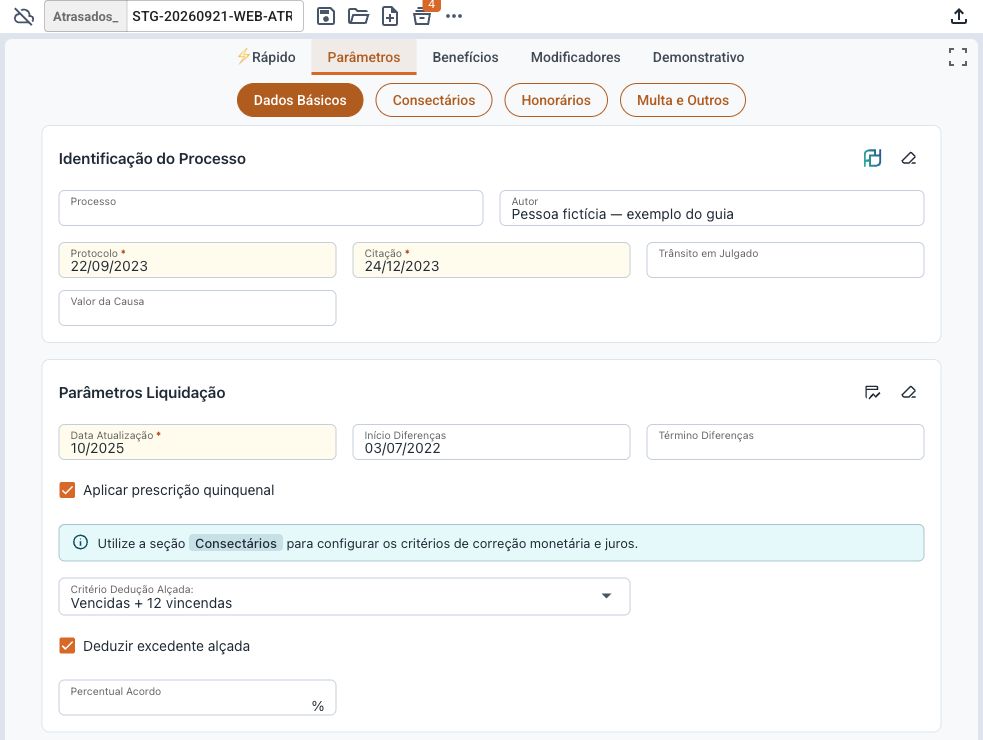Switch to the Rápido tab
983x740 pixels.
click(266, 57)
